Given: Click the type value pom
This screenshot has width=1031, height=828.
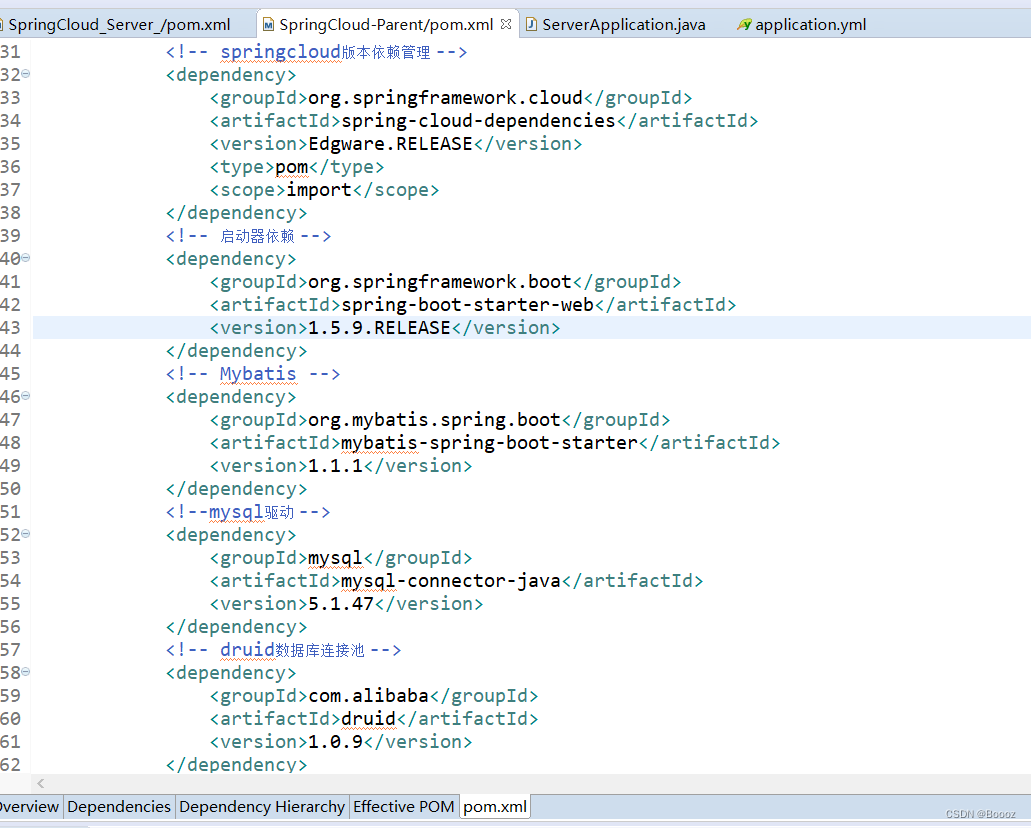Looking at the screenshot, I should pyautogui.click(x=292, y=167).
